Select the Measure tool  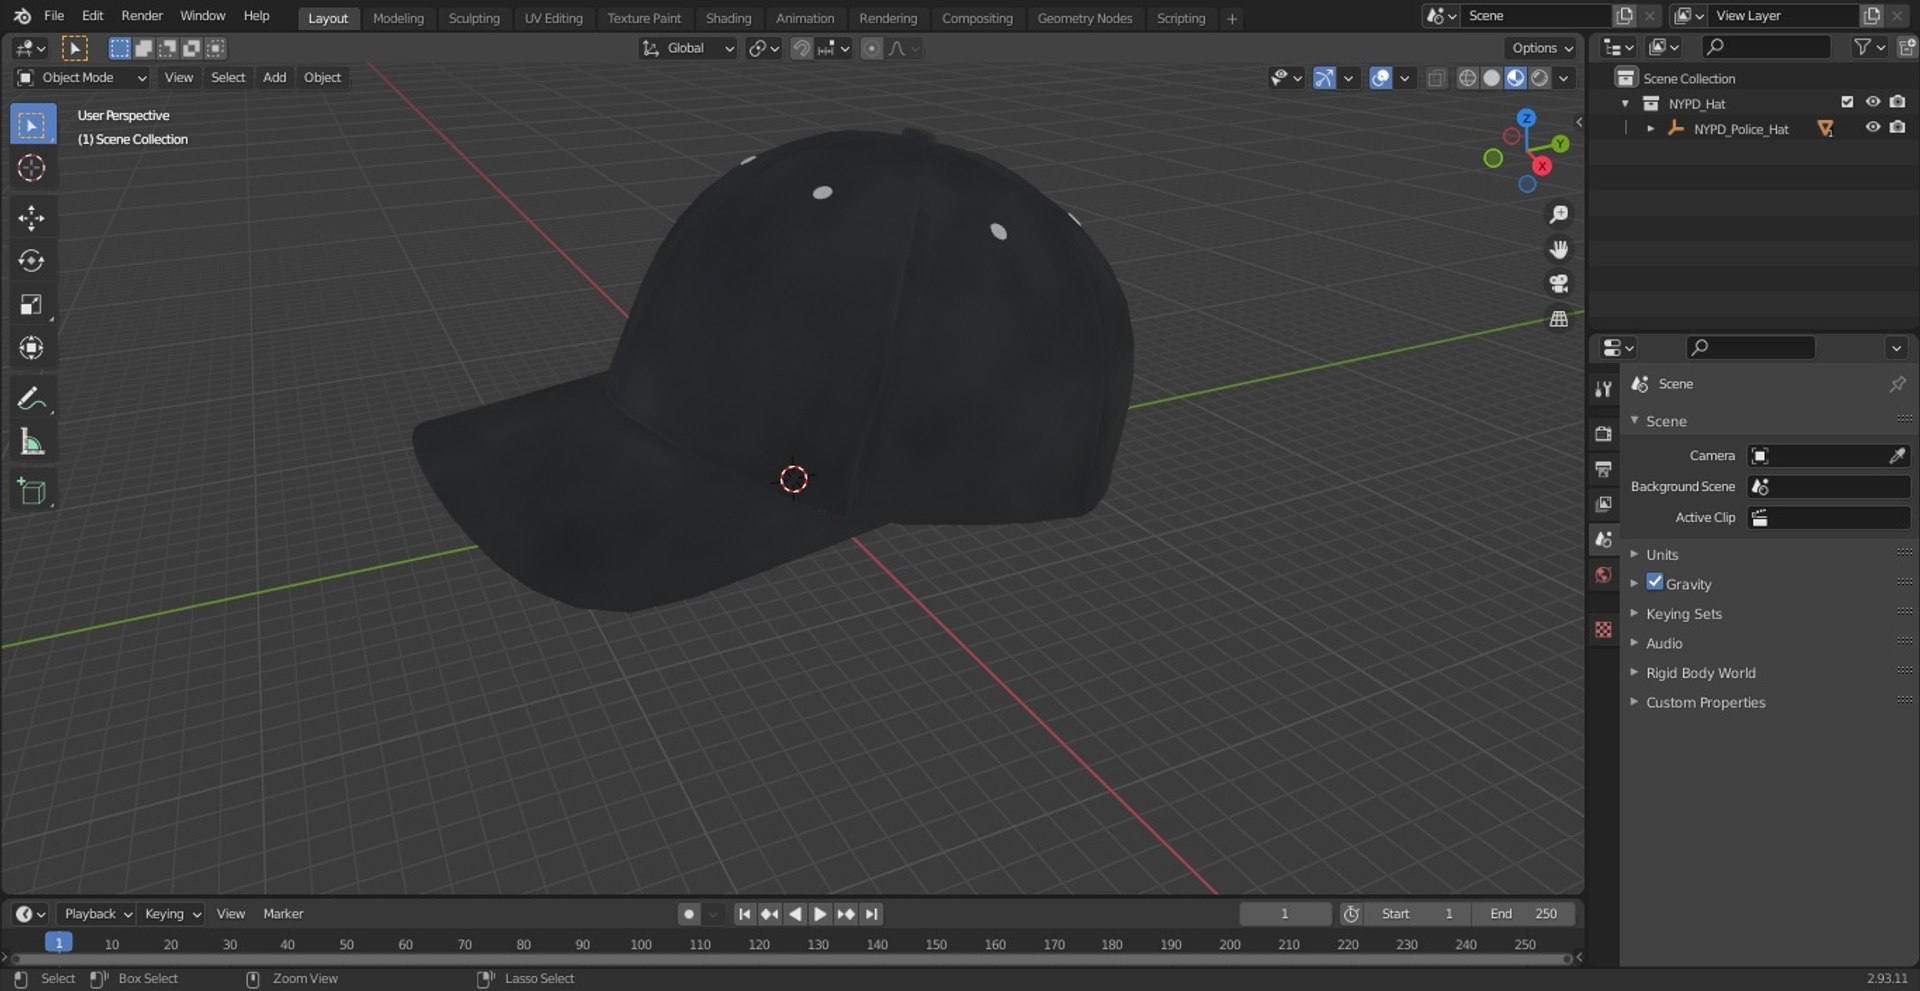pyautogui.click(x=32, y=441)
